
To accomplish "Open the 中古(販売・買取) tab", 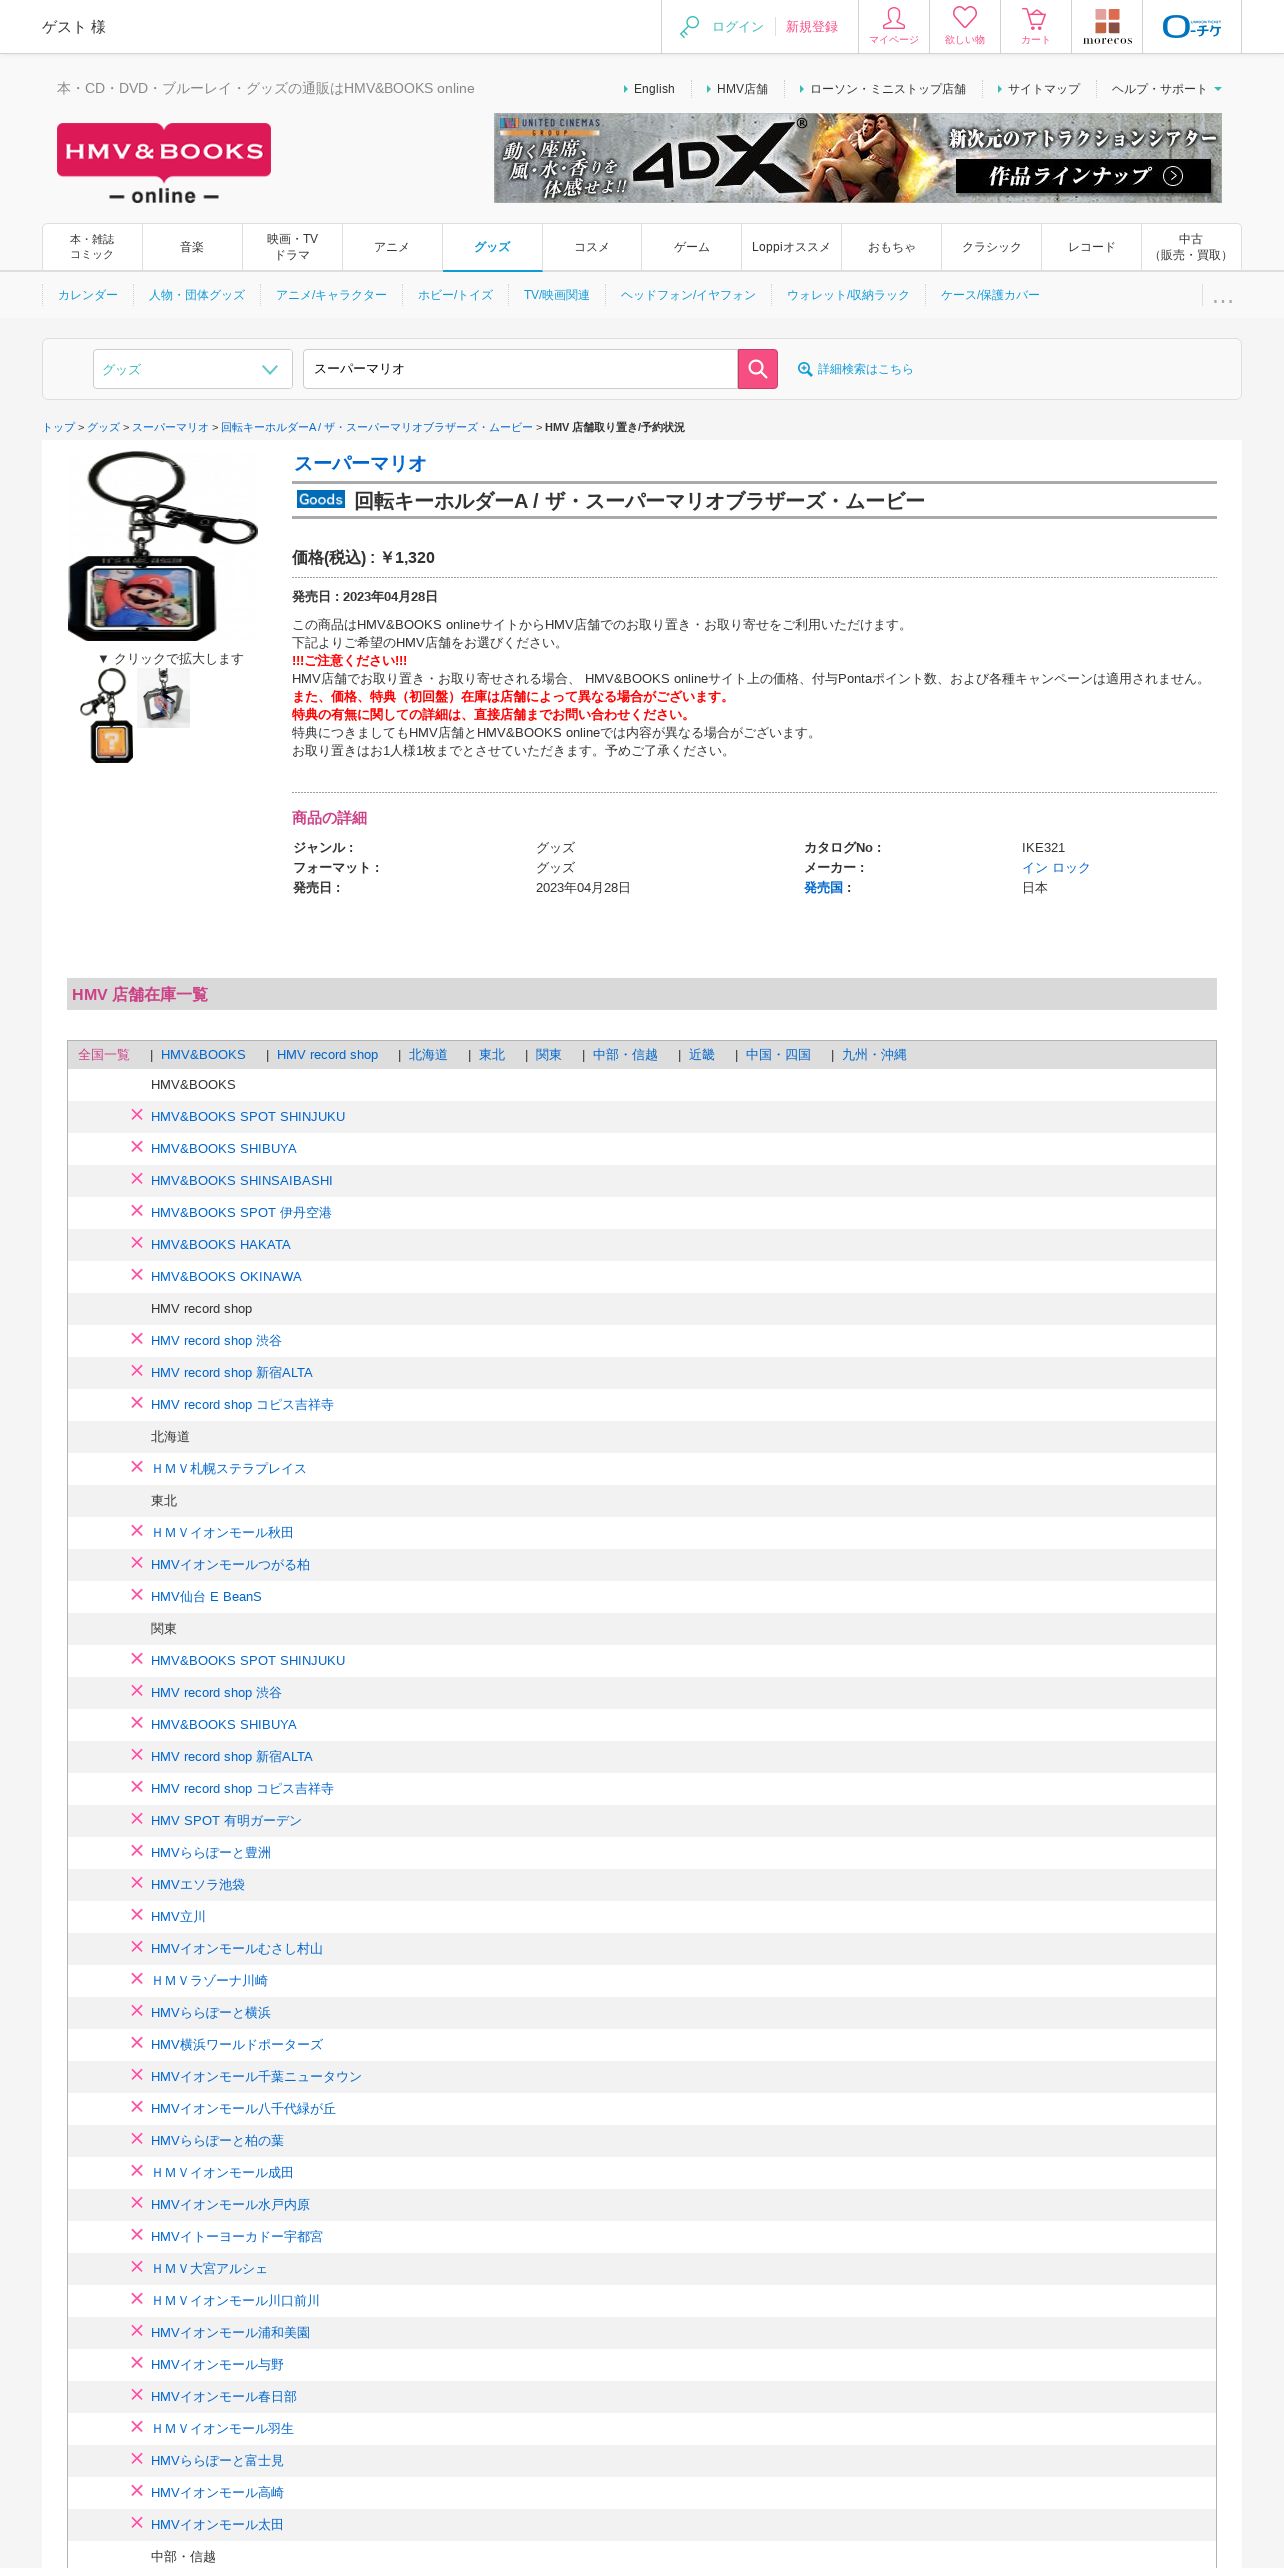I will pos(1191,247).
